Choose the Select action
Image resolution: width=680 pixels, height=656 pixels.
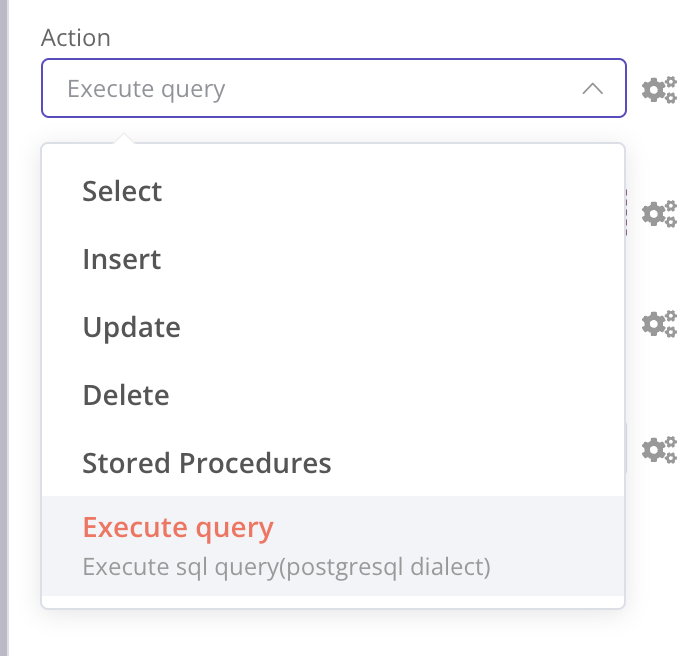click(122, 191)
